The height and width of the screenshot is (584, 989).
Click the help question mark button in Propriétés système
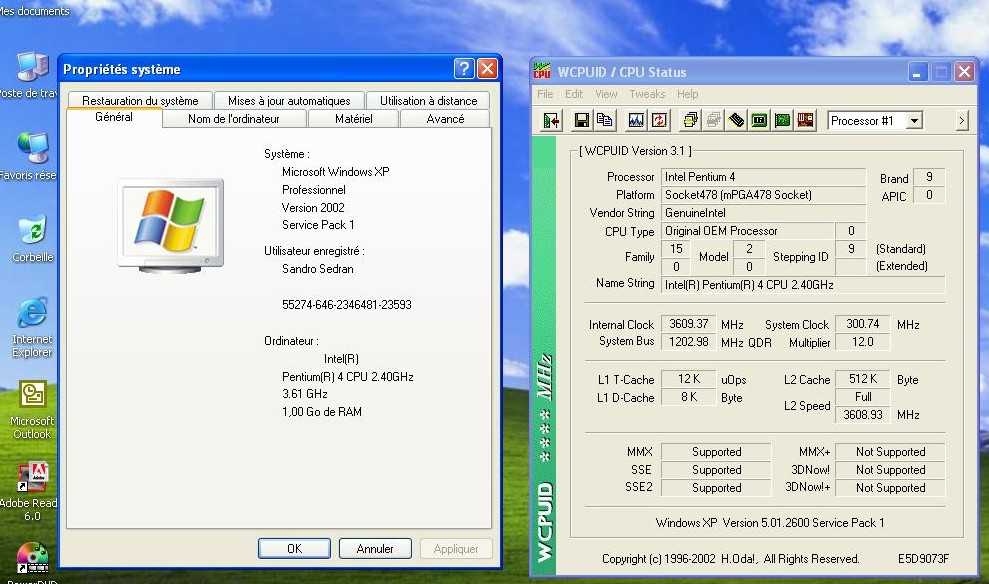464,69
